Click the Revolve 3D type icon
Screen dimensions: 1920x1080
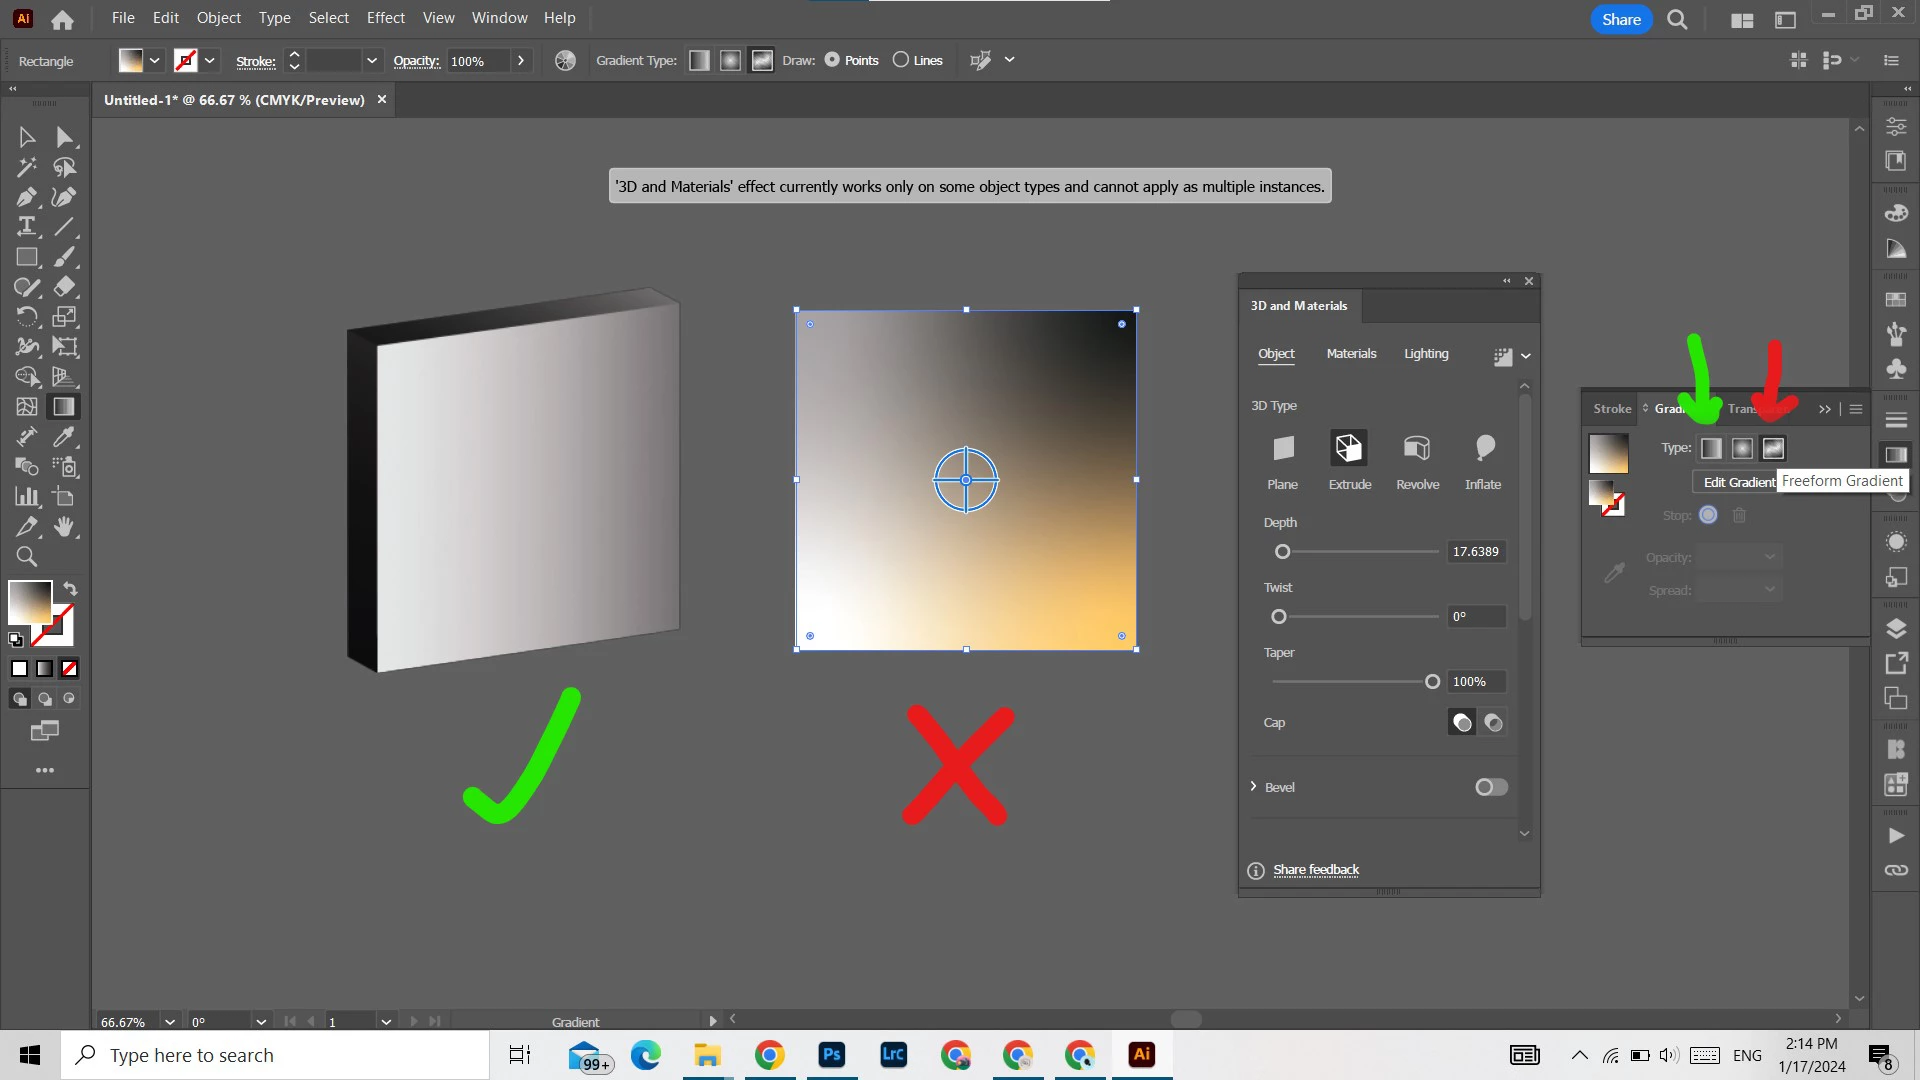coord(1417,448)
